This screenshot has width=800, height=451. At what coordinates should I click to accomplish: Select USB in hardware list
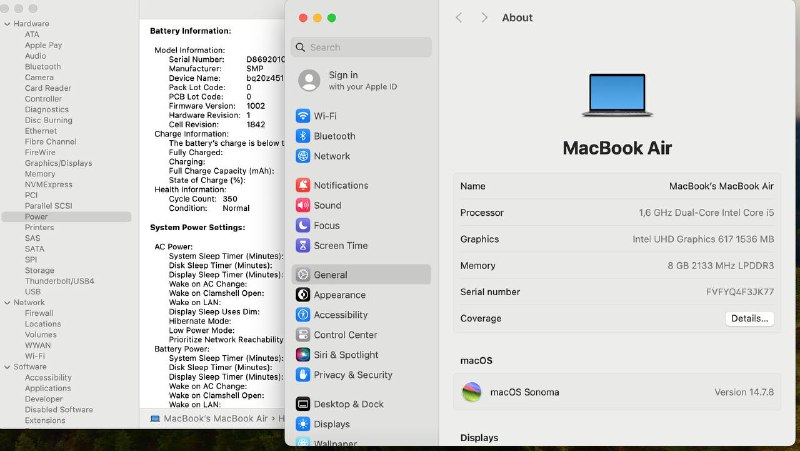tap(33, 291)
